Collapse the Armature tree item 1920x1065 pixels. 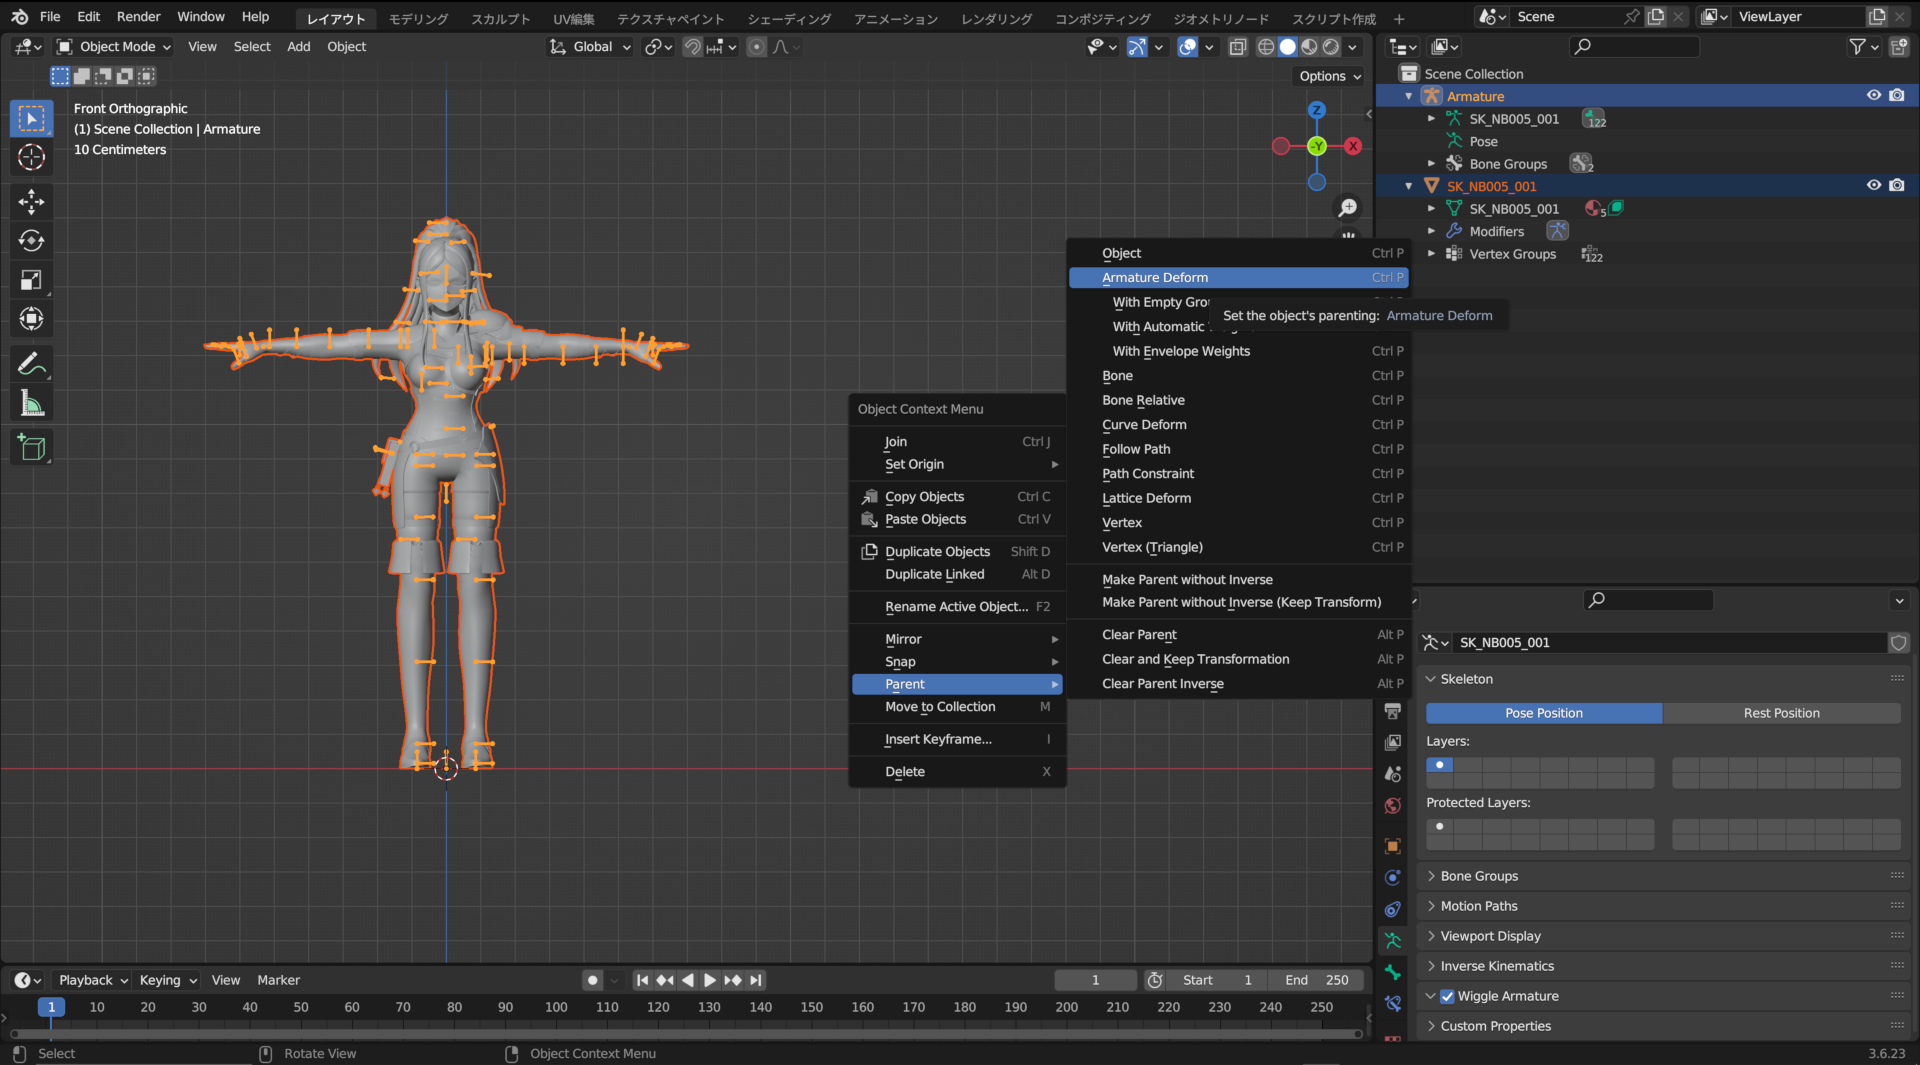pyautogui.click(x=1409, y=96)
